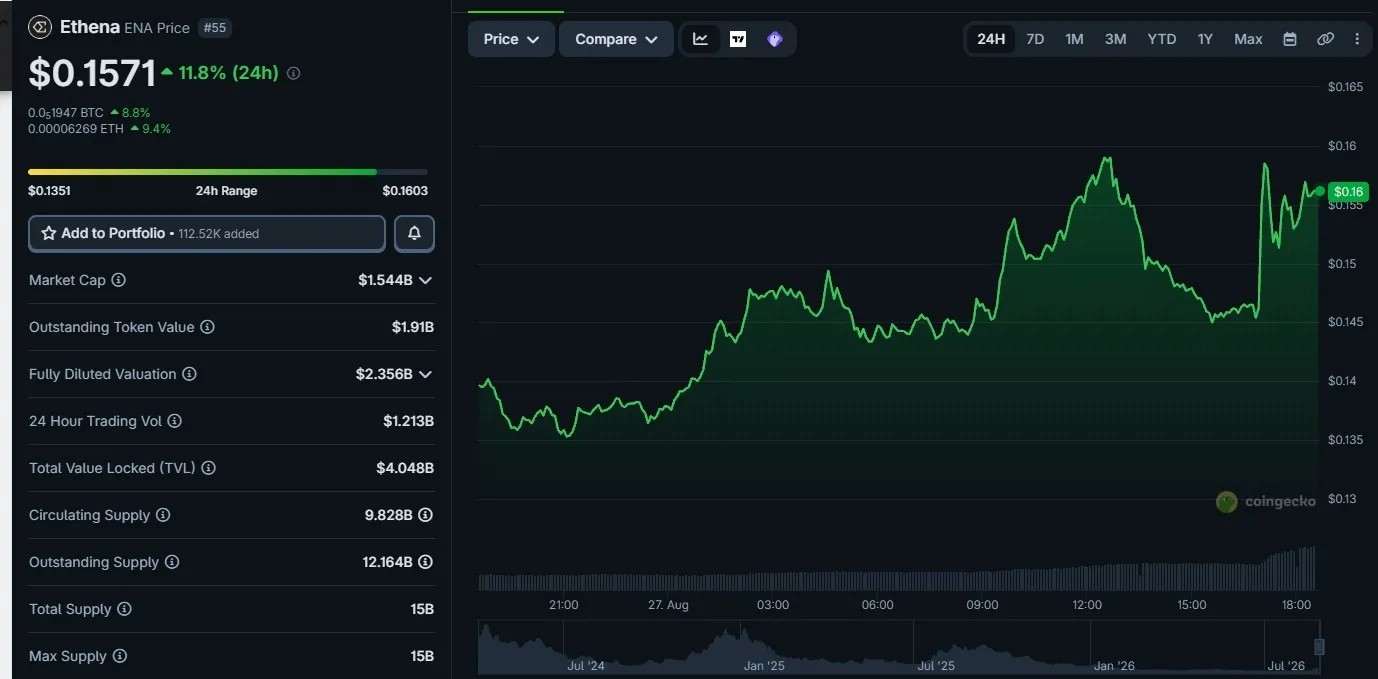Click the price alert bell icon
1378x679 pixels.
pyautogui.click(x=414, y=233)
